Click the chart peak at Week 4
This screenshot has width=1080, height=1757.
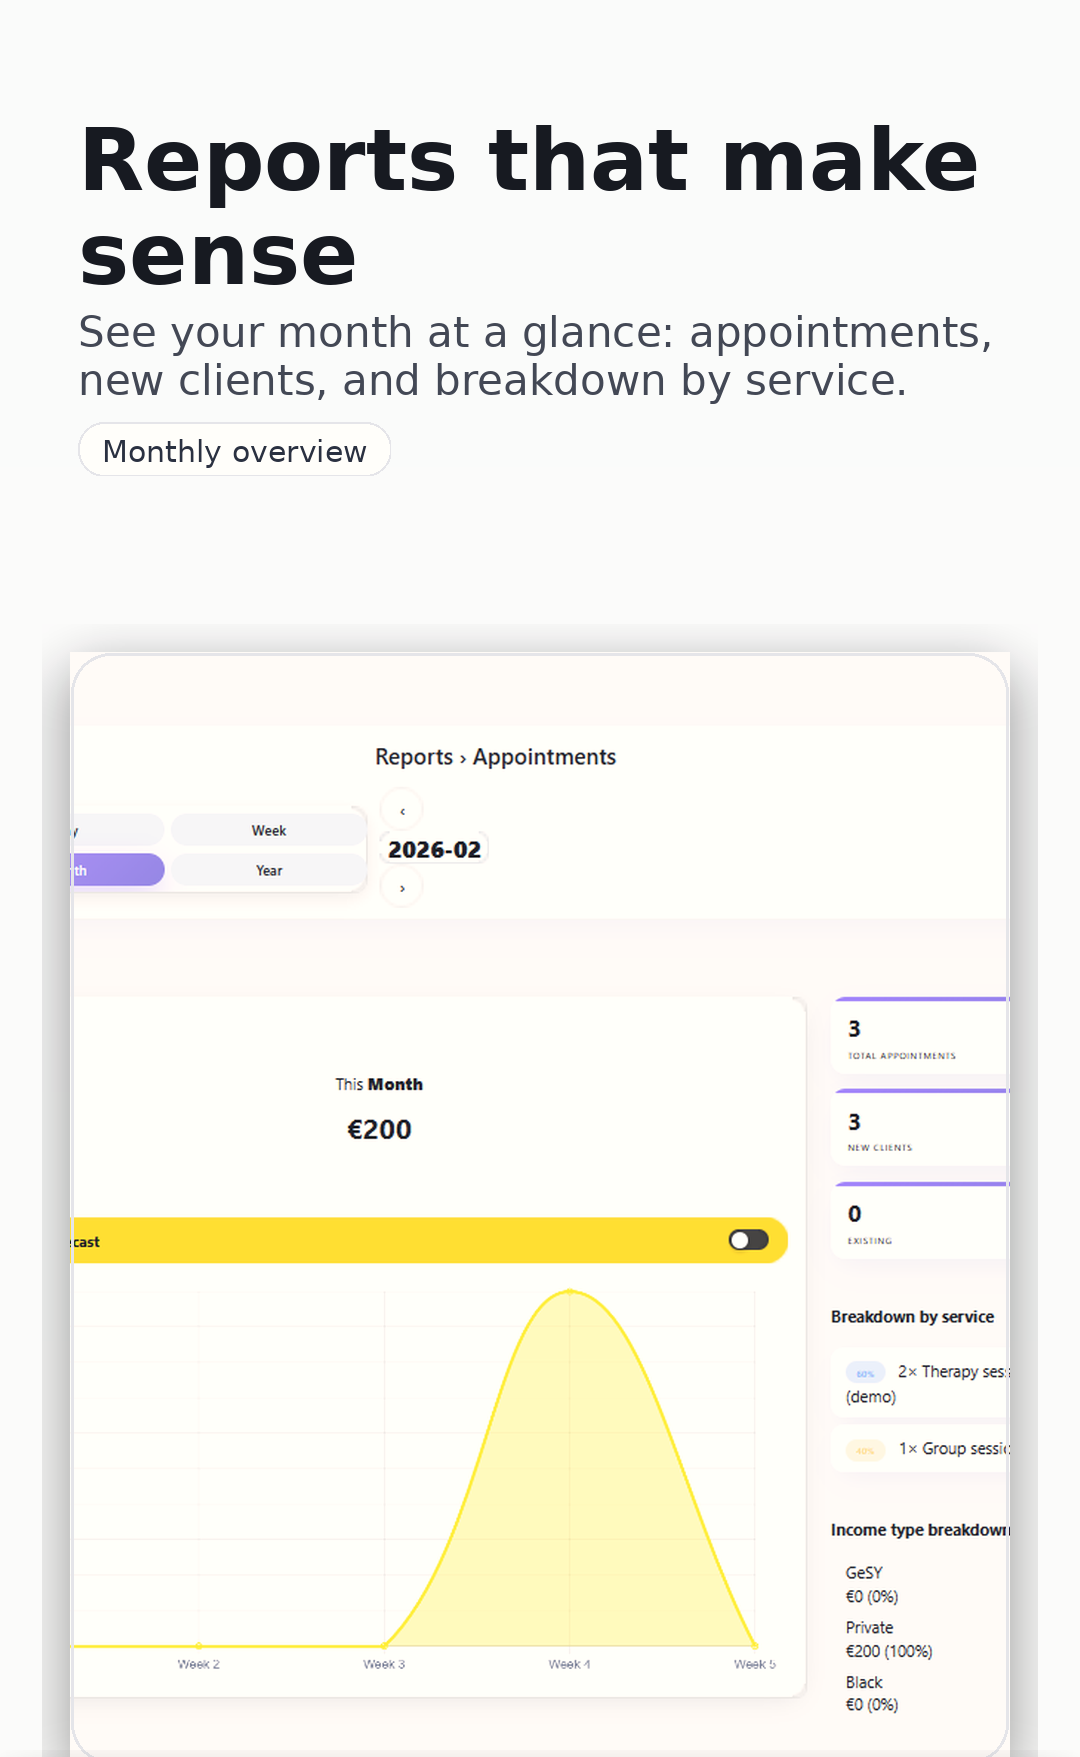[569, 1292]
